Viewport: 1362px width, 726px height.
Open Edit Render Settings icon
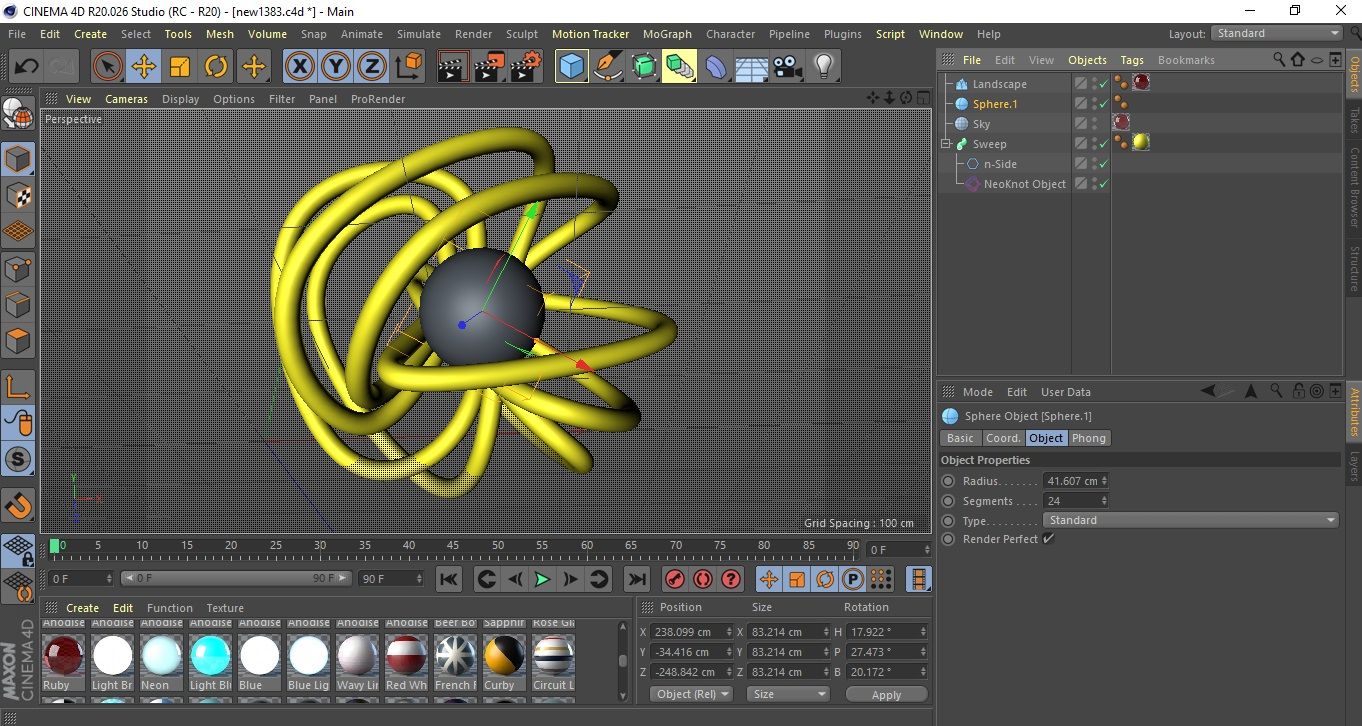(x=526, y=67)
